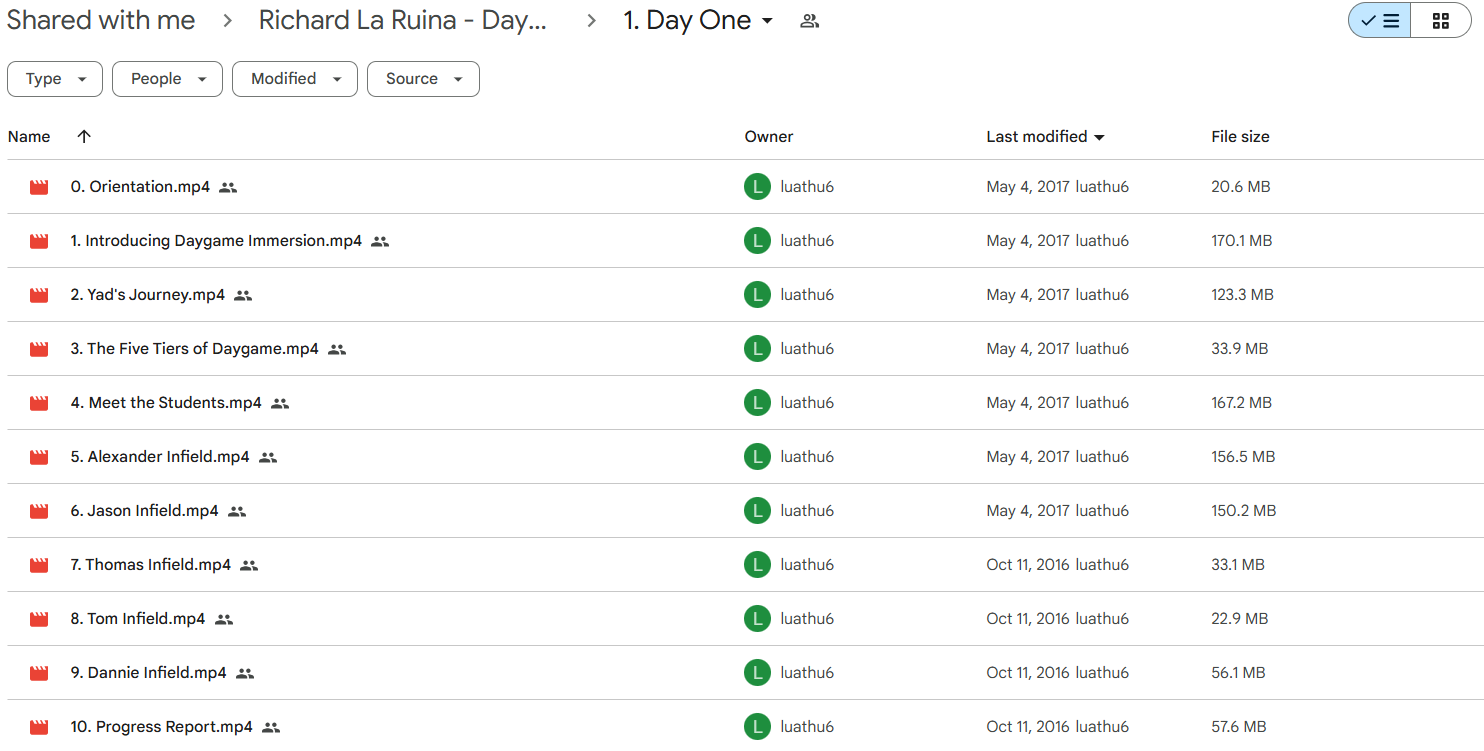
Task: Select file 0. Orientation.mp4
Action: coord(140,187)
